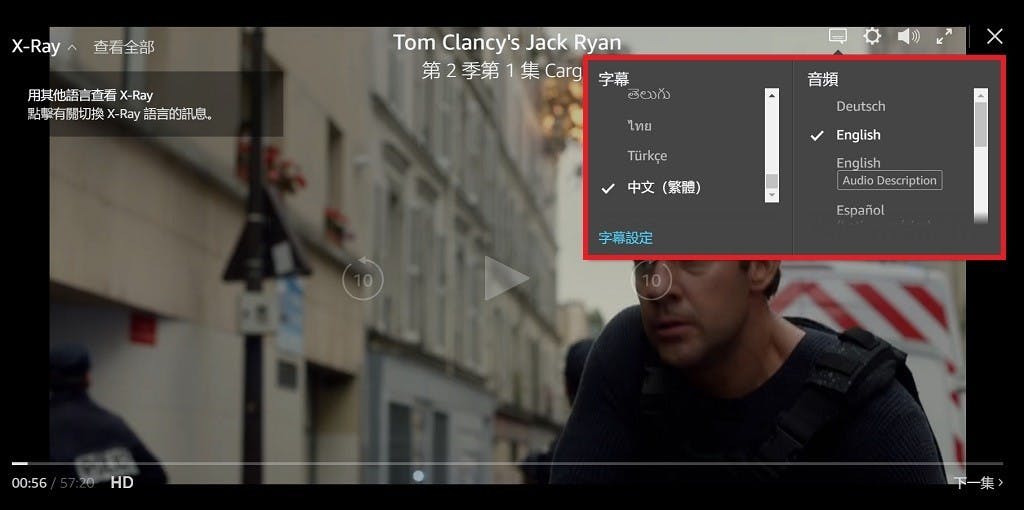Open 查看全部 X-Ray view
The width and height of the screenshot is (1024, 510).
point(124,47)
